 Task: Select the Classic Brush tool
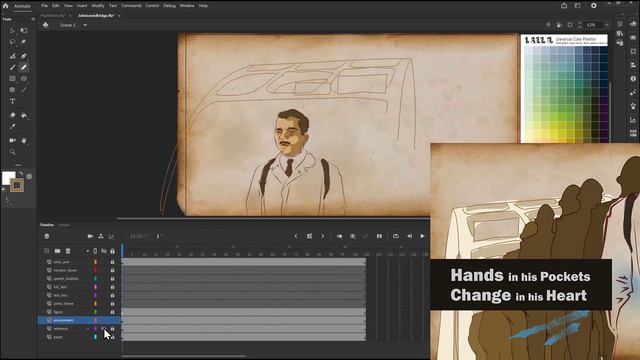(x=12, y=67)
